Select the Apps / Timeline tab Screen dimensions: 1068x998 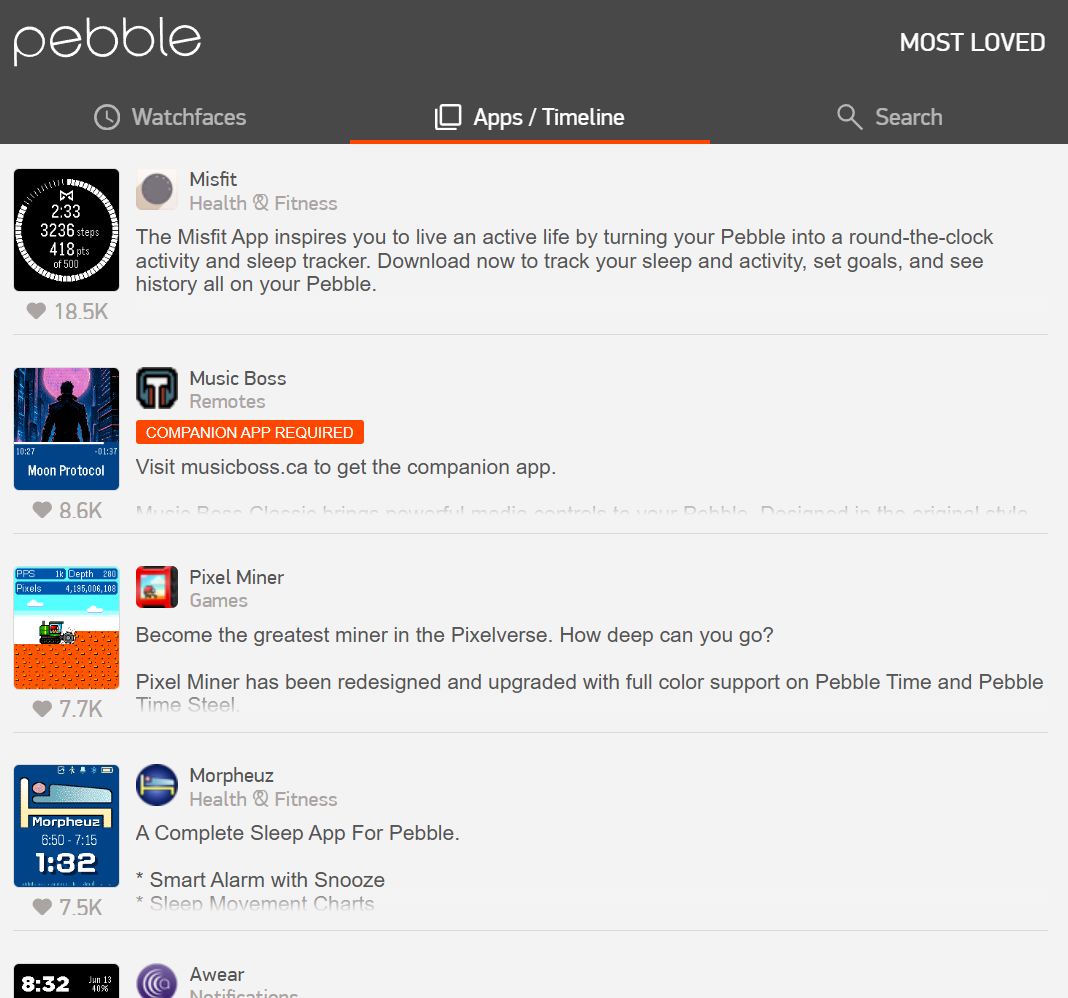coord(530,117)
